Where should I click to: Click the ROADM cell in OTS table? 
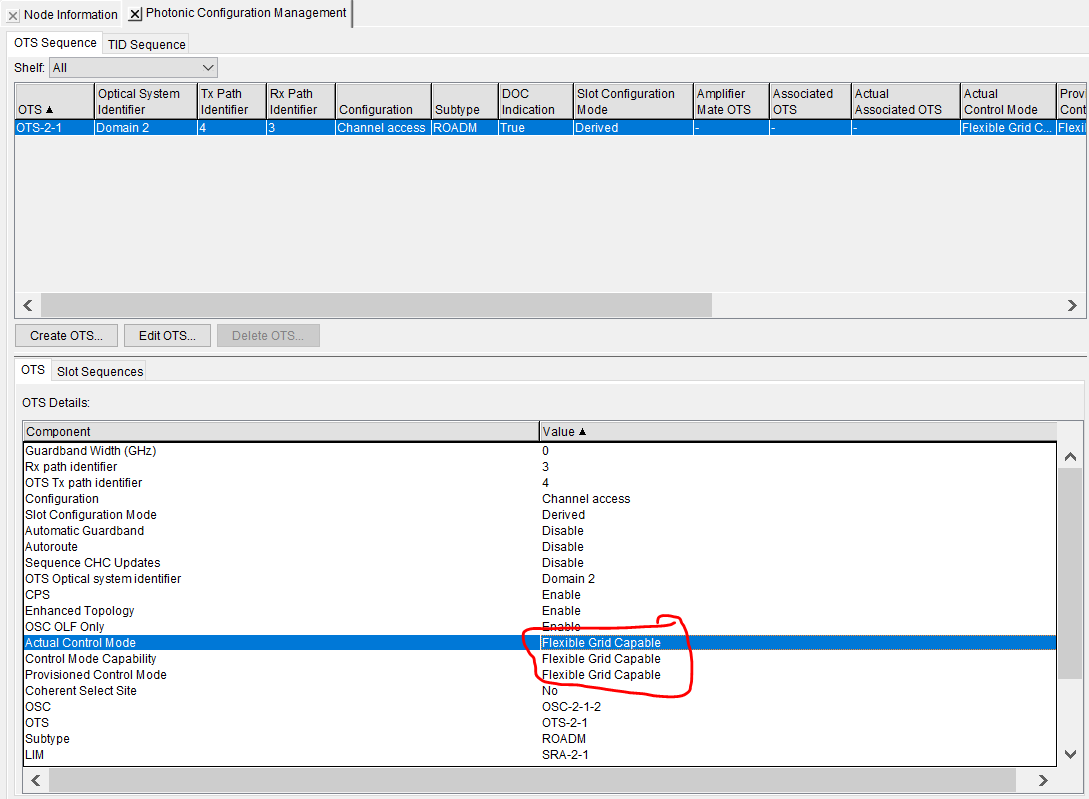click(x=465, y=128)
